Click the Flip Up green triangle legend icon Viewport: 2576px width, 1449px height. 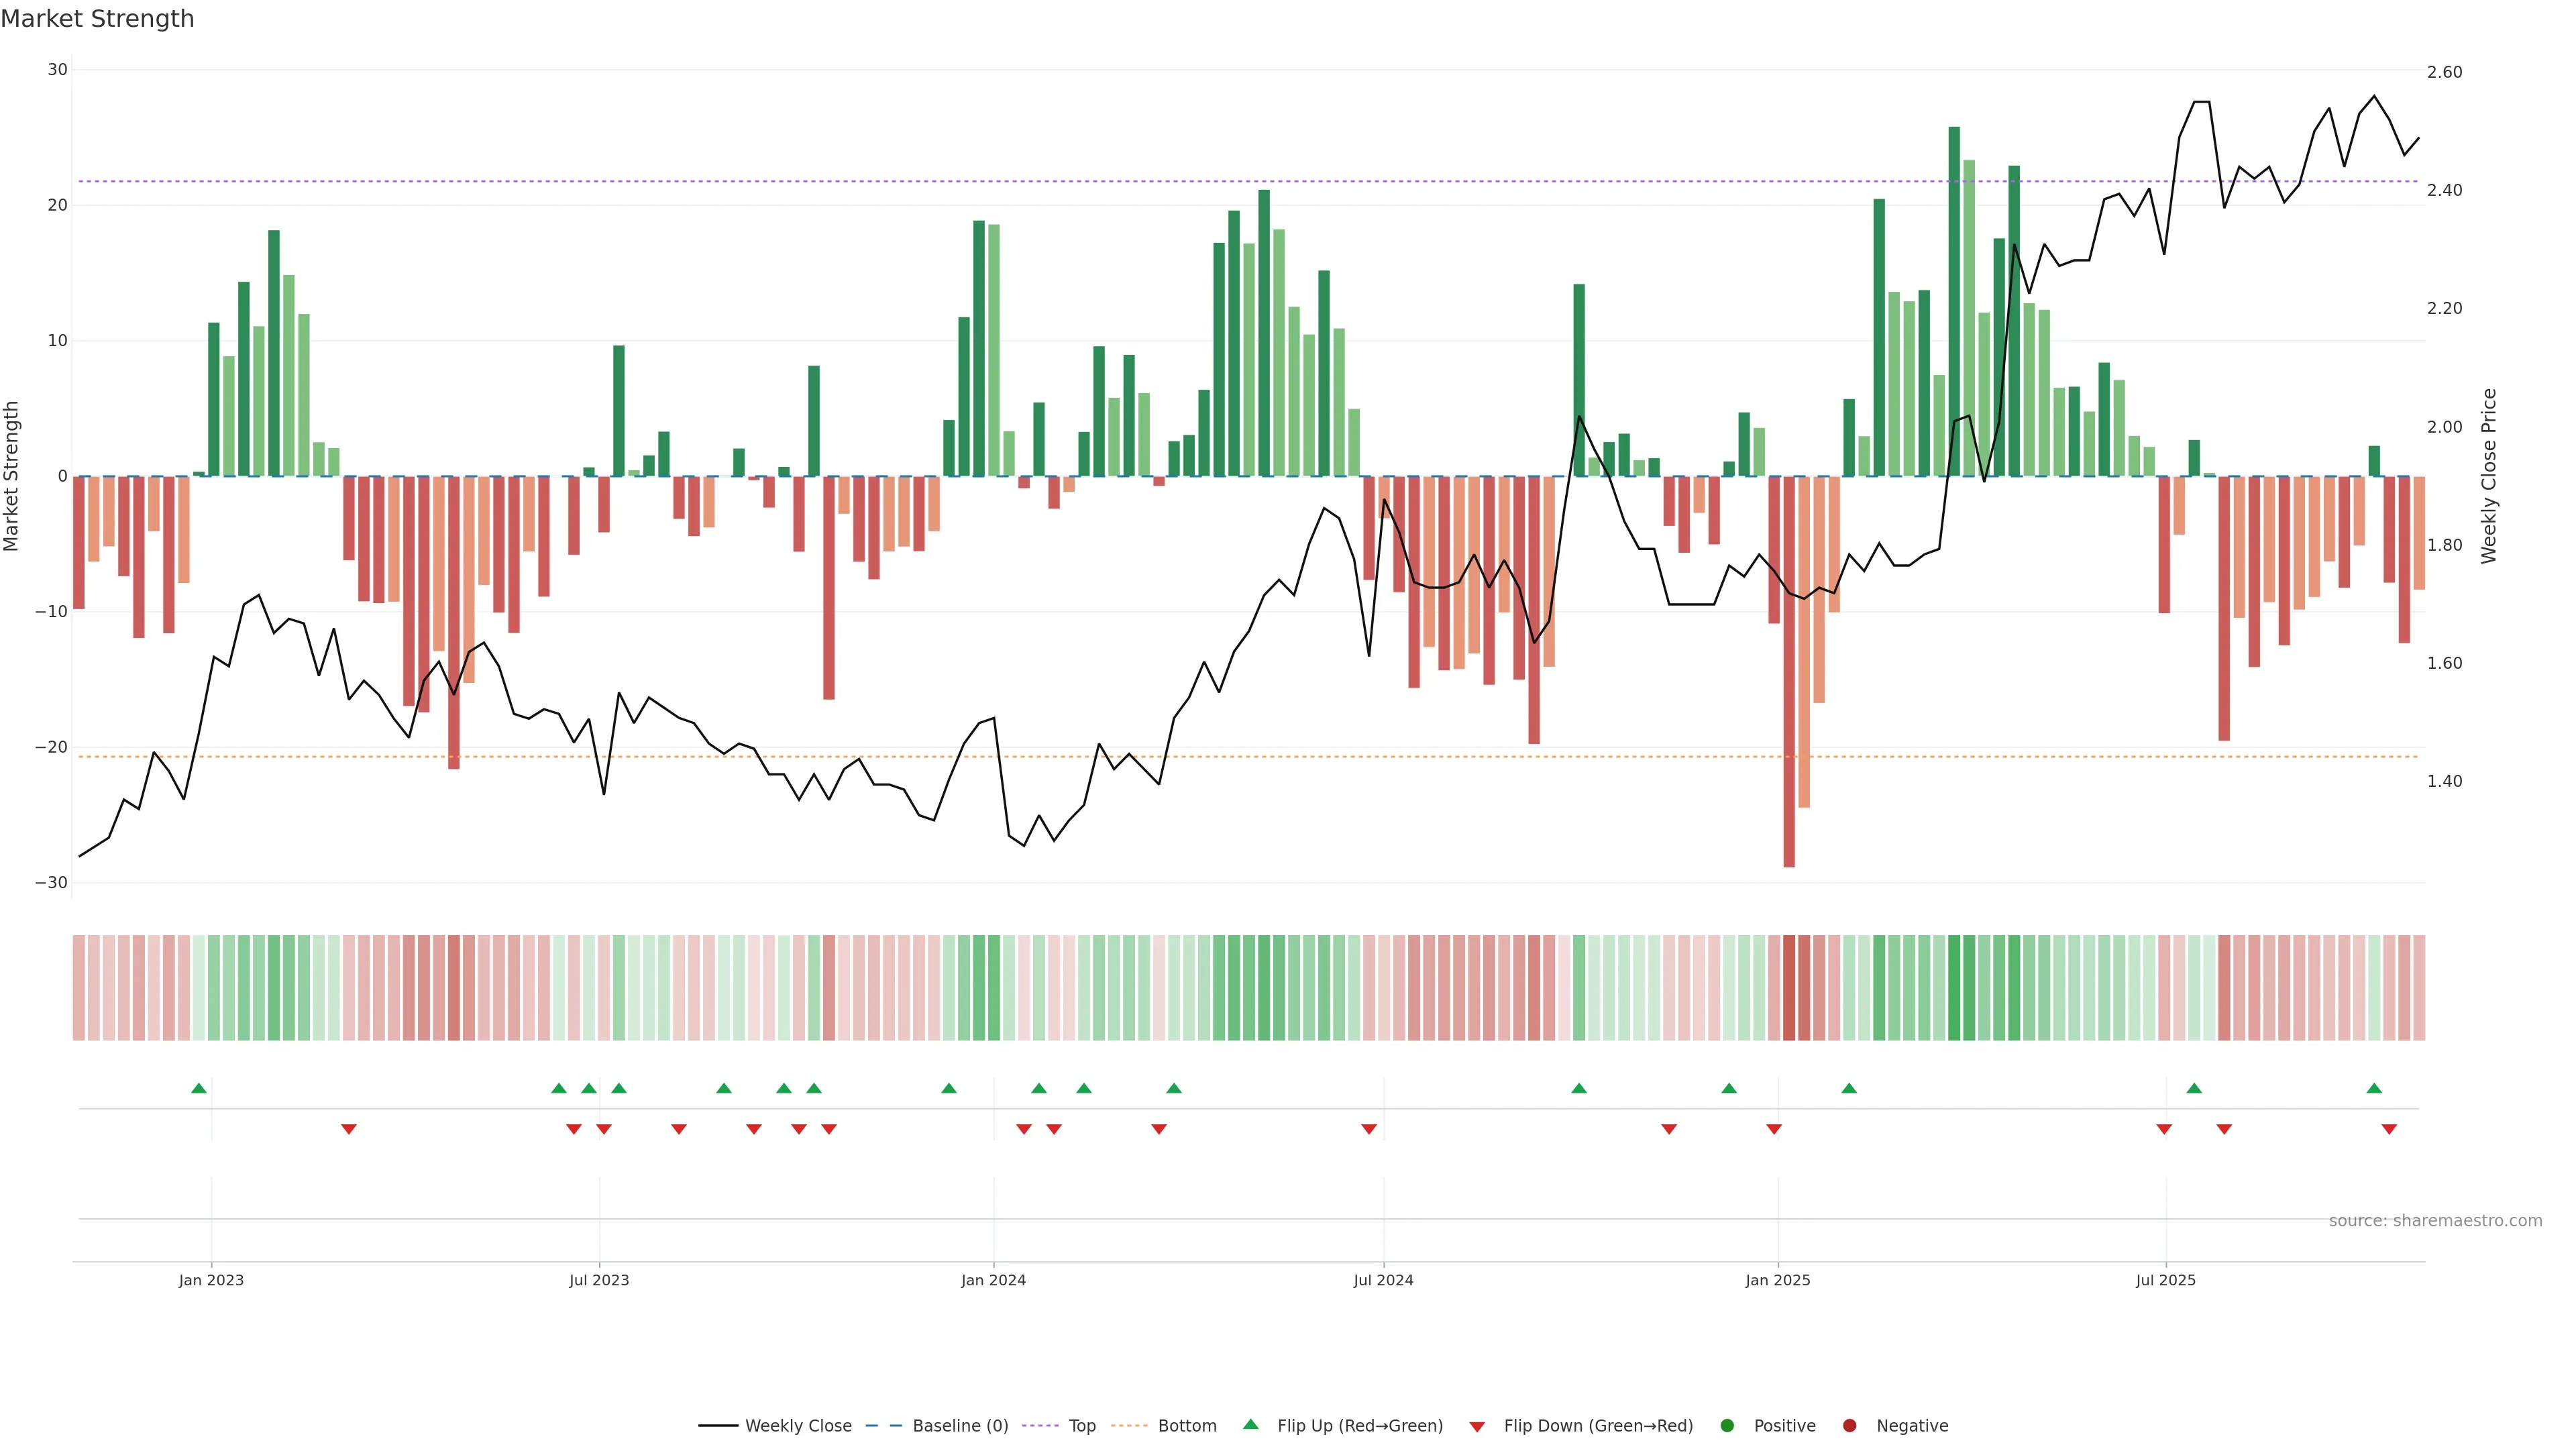point(1250,1424)
